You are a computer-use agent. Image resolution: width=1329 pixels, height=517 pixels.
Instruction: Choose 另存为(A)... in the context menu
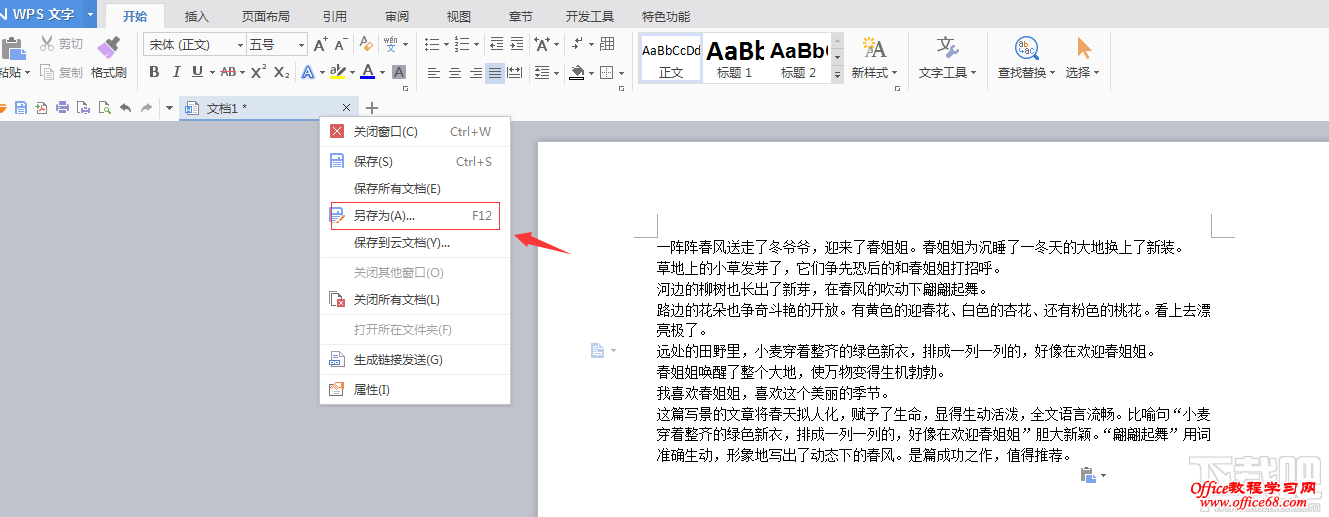[415, 215]
